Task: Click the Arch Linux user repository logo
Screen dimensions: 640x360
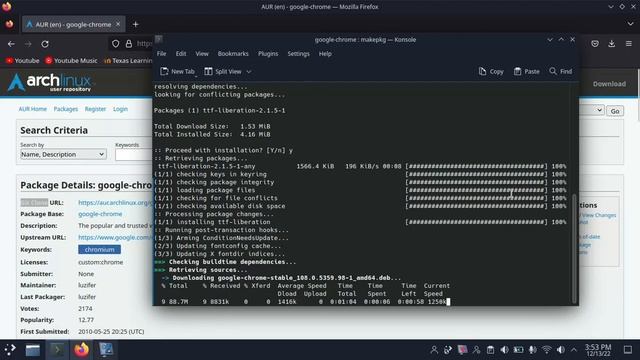Action: coord(50,82)
